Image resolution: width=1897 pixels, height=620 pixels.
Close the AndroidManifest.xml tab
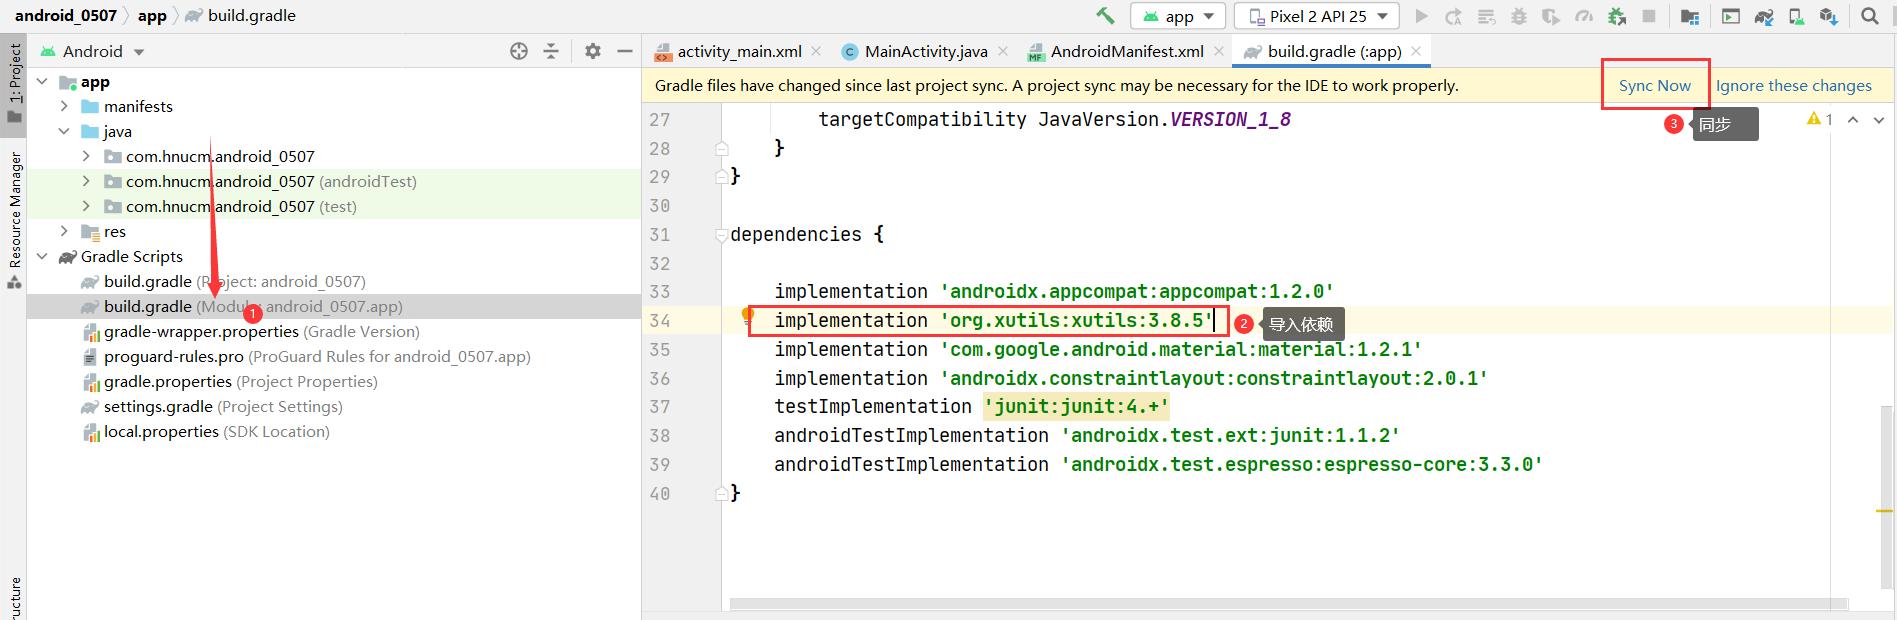click(x=1218, y=51)
